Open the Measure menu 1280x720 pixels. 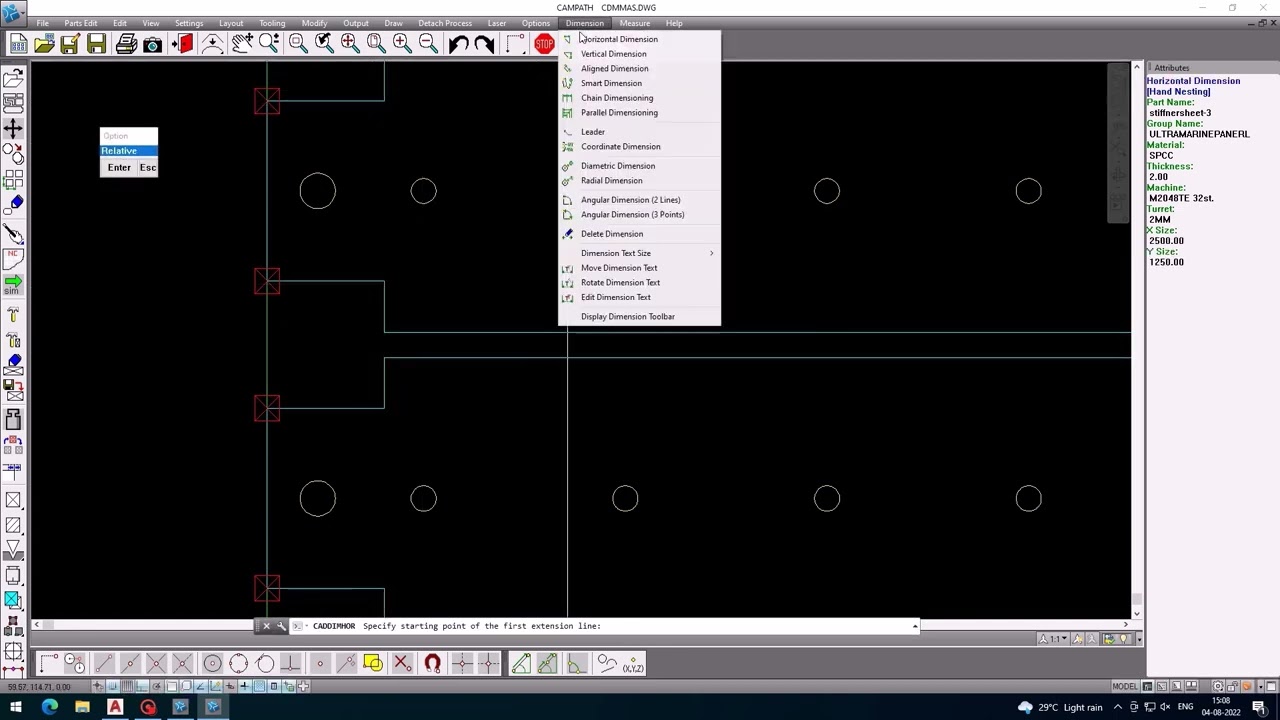pyautogui.click(x=635, y=23)
